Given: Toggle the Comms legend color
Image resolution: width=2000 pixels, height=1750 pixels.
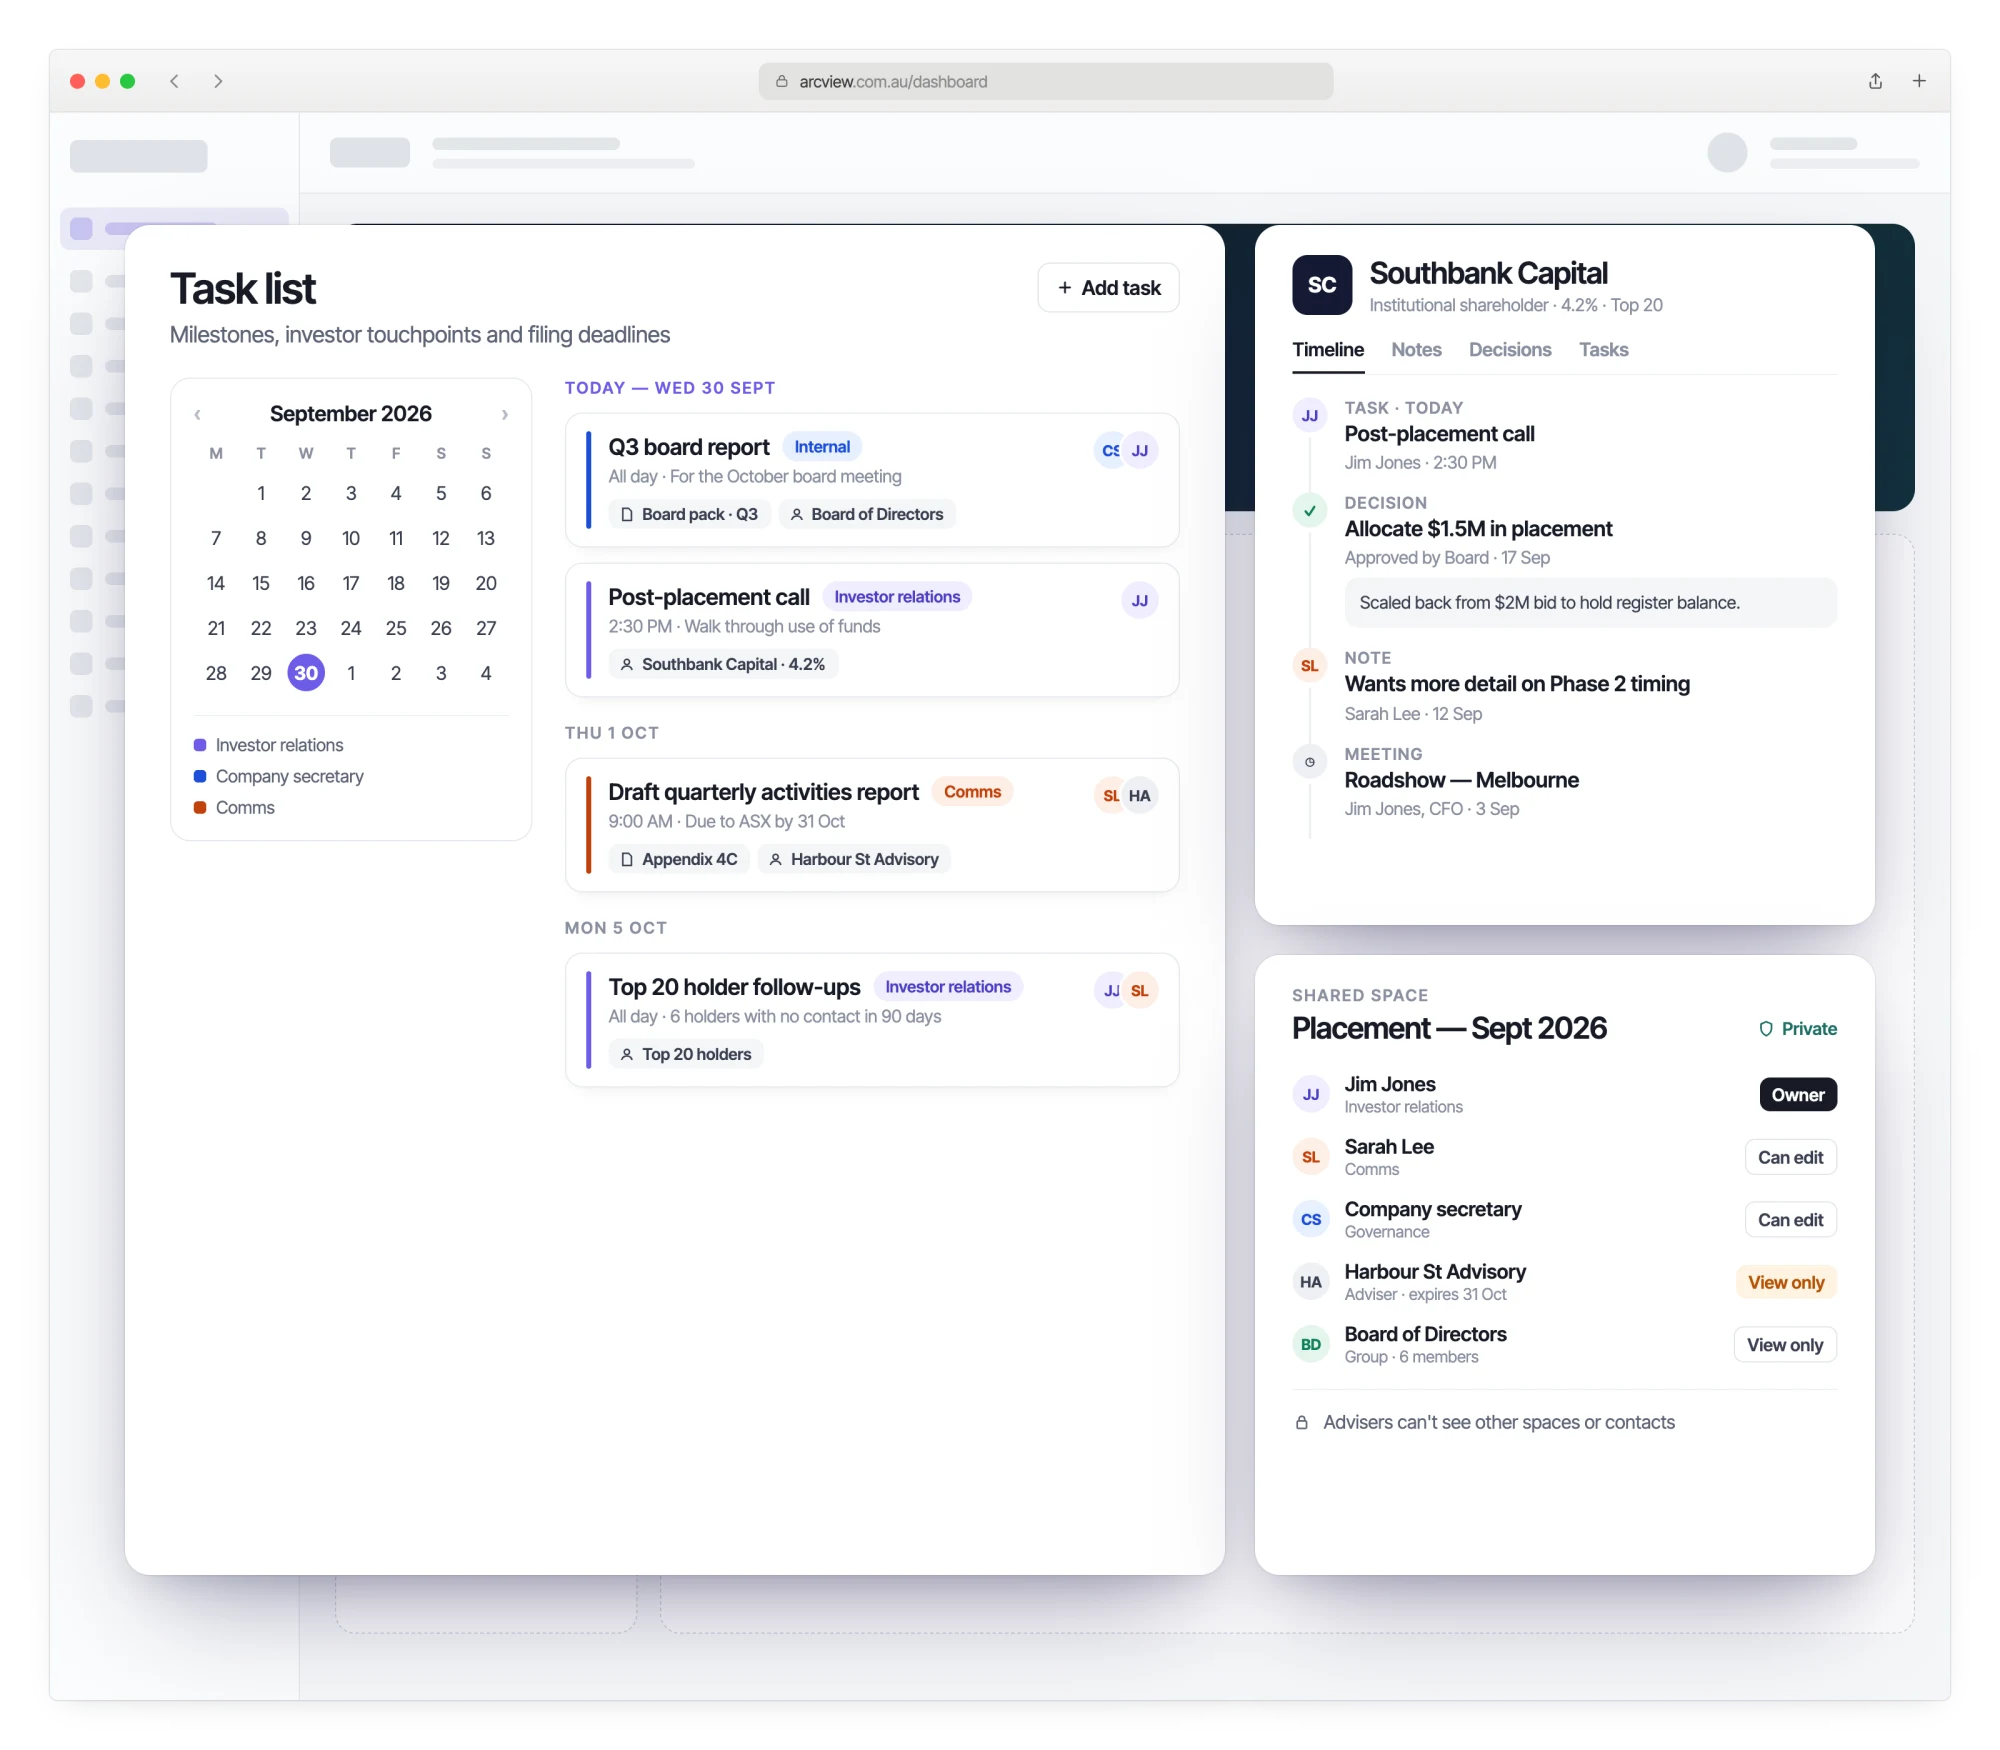Looking at the screenshot, I should pyautogui.click(x=200, y=807).
